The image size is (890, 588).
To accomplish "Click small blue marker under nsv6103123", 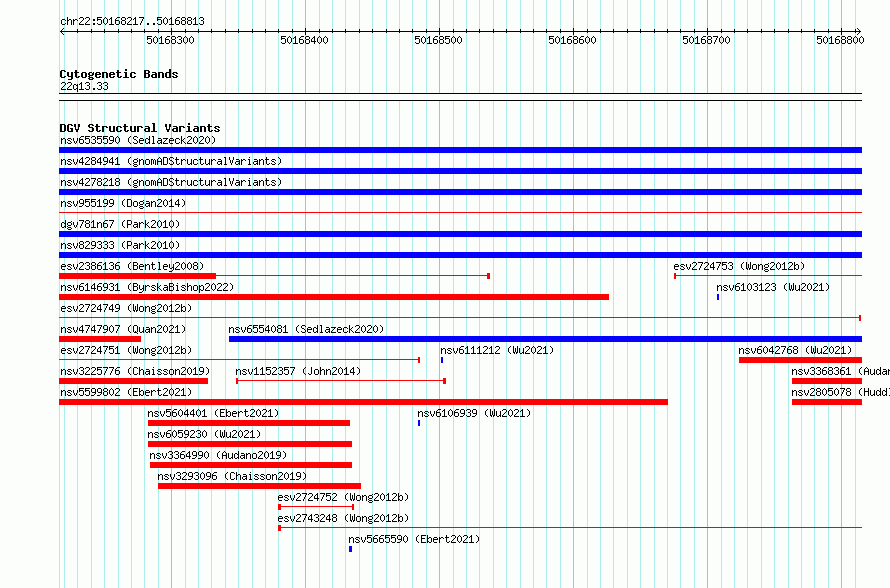I will 718,297.
